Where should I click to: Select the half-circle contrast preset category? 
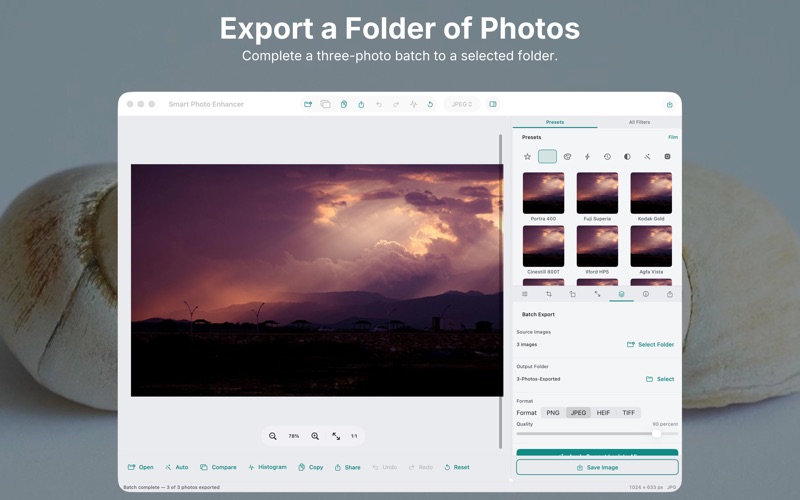(x=627, y=157)
